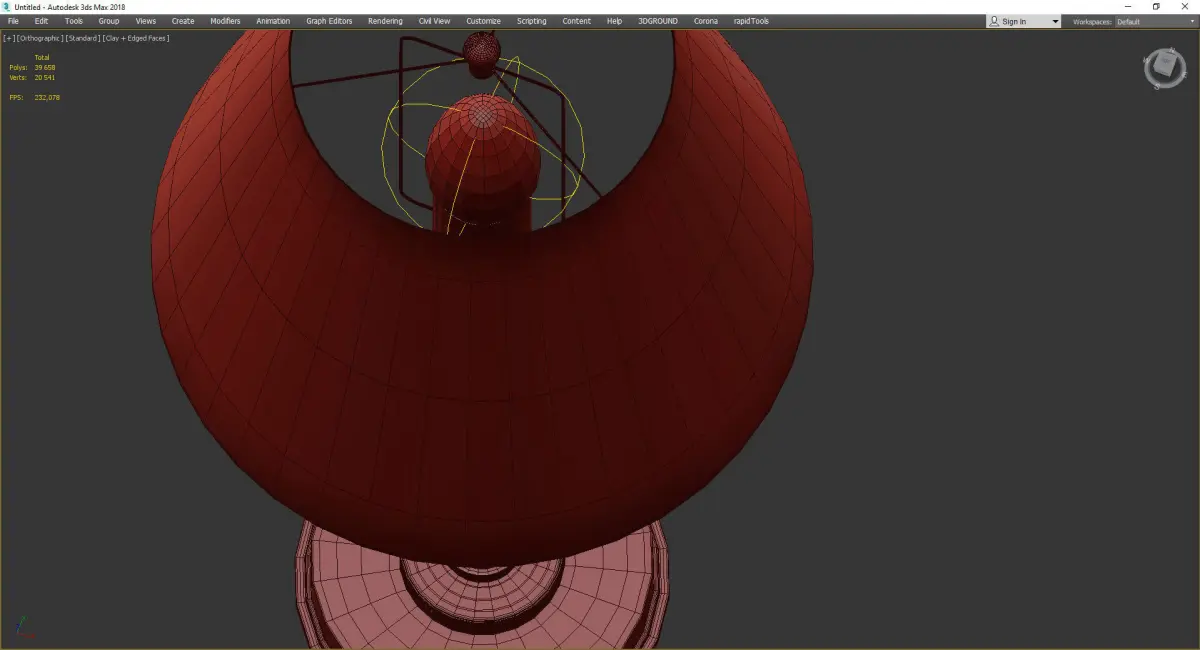Viewport: 1200px width, 650px height.
Task: Open the Customize menu
Action: (483, 21)
